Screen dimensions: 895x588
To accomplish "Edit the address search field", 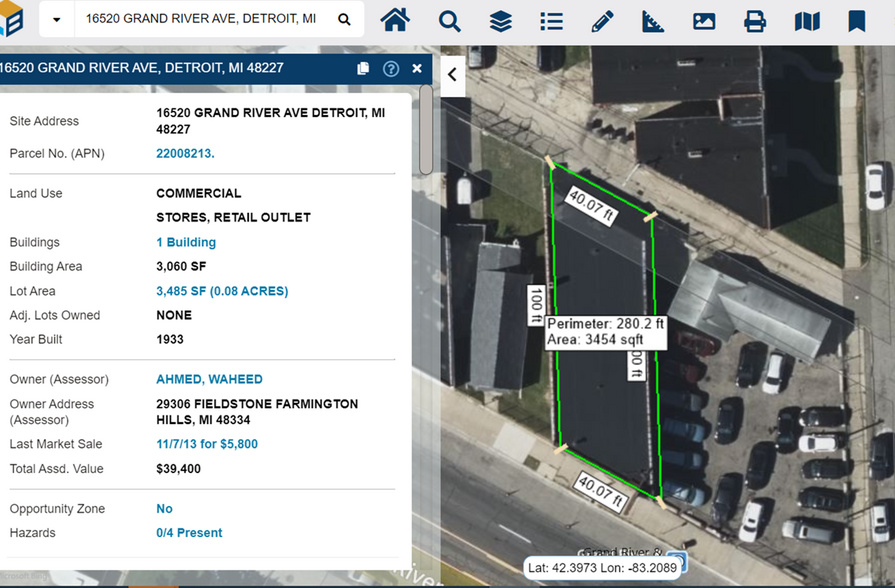I will point(201,19).
